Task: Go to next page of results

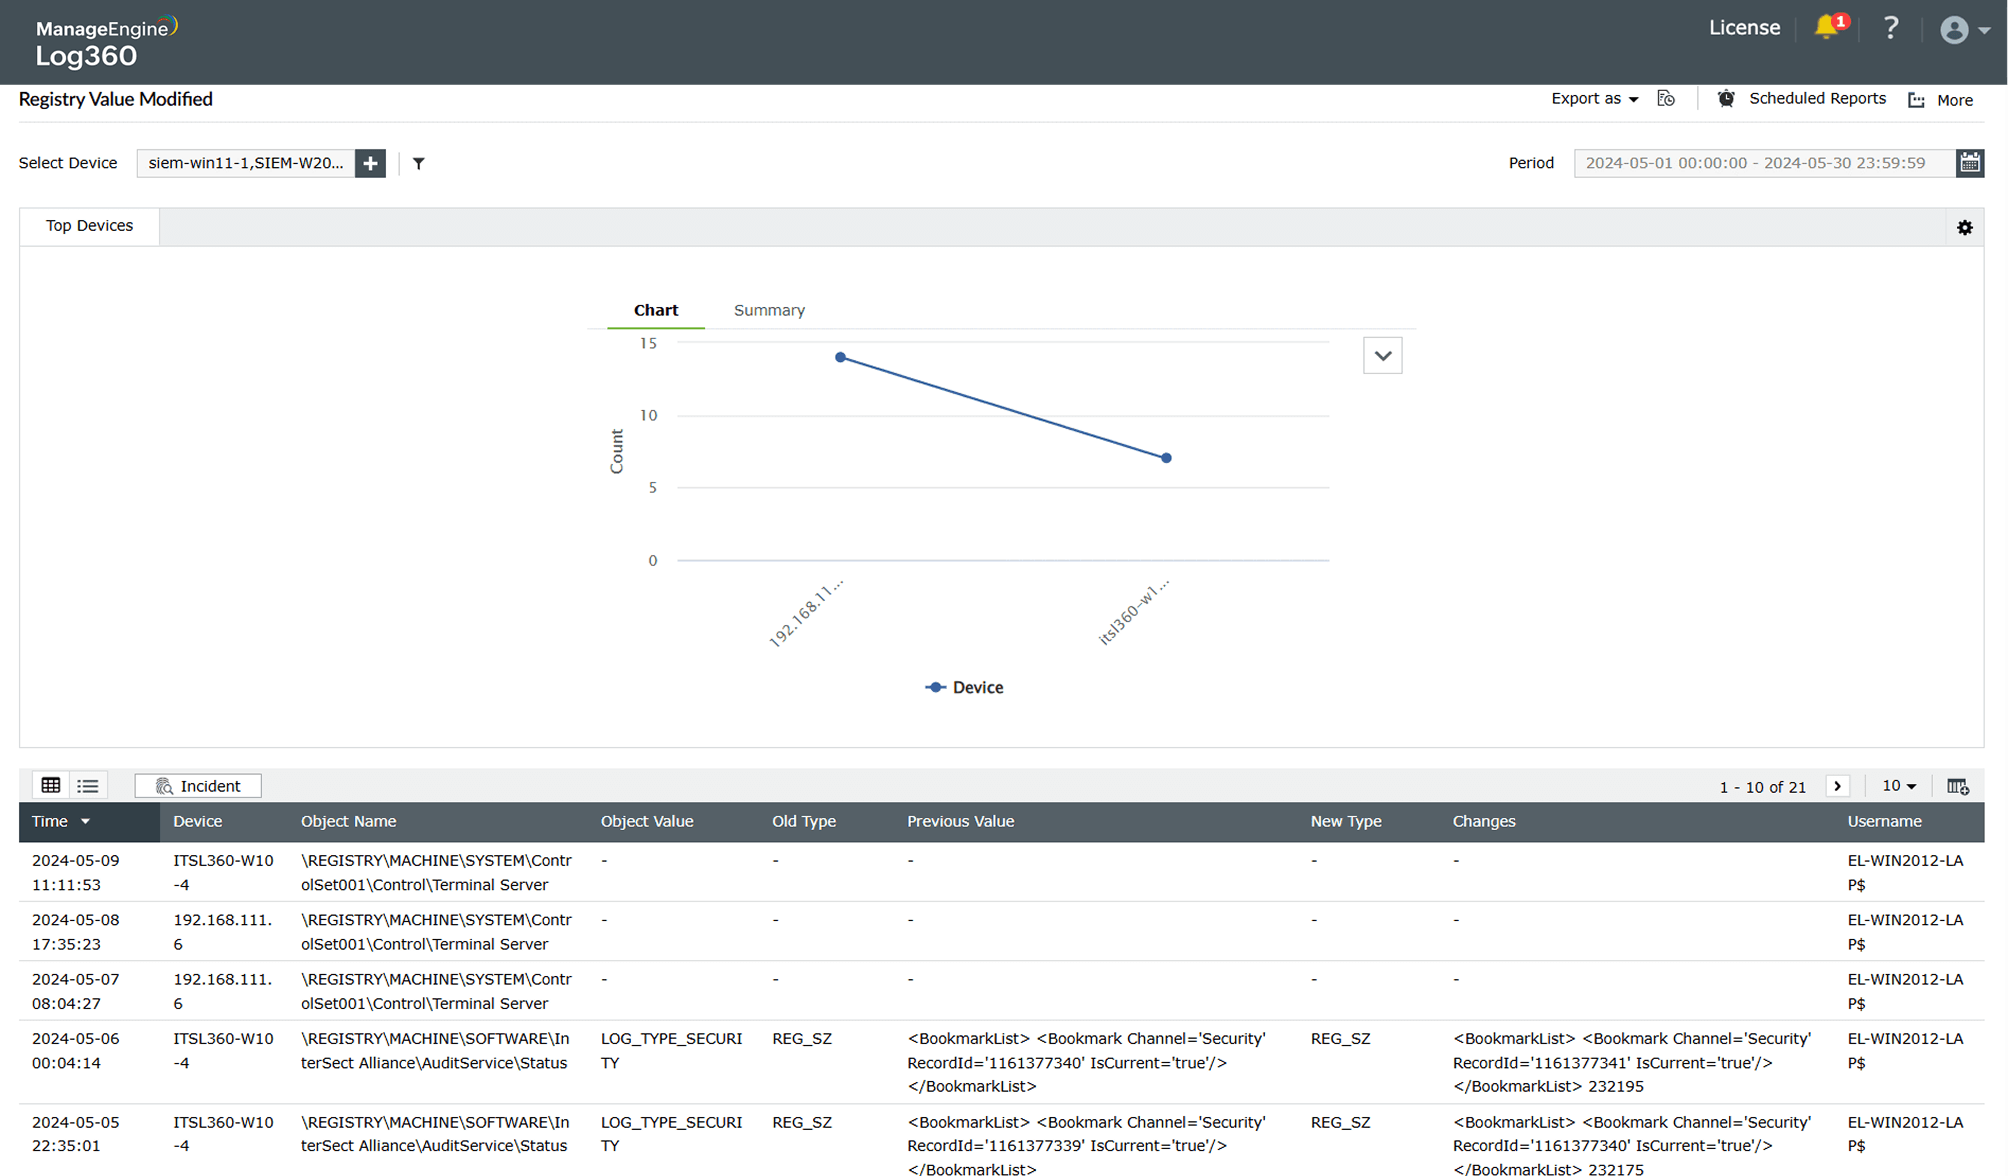Action: [1837, 786]
